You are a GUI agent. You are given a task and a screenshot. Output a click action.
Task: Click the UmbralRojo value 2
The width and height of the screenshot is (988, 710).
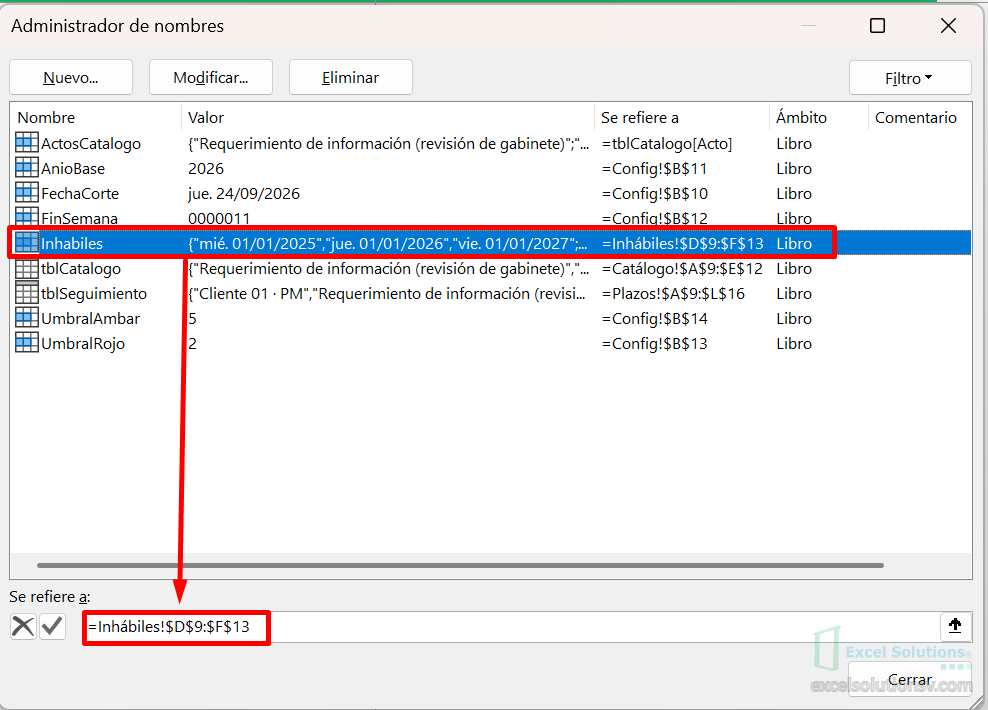point(192,344)
